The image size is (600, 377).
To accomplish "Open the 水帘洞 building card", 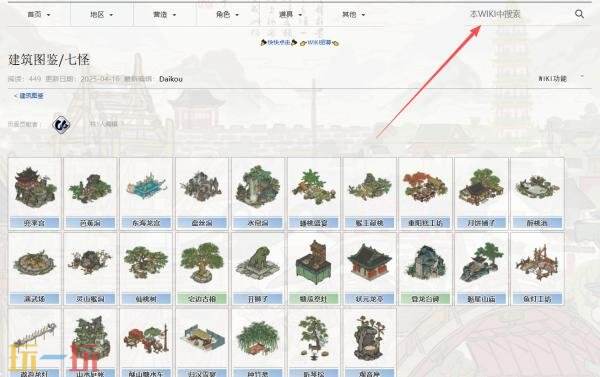I will click(258, 194).
